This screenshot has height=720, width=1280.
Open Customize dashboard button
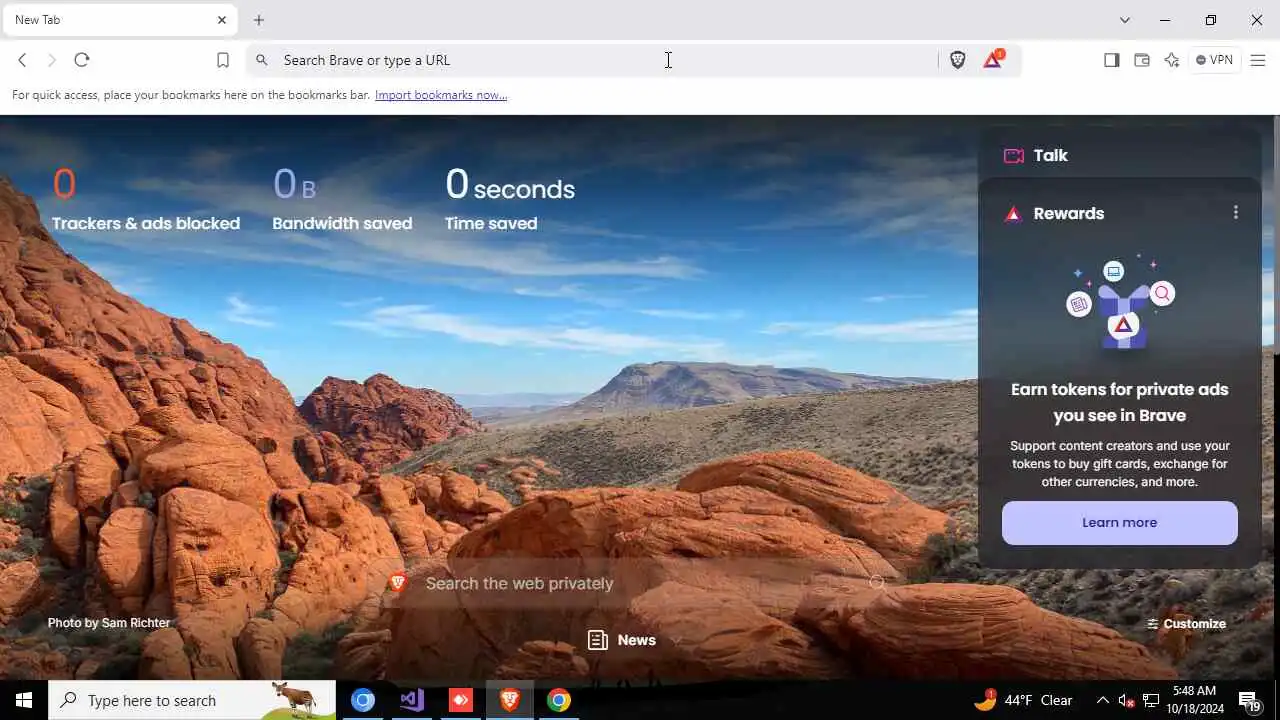[1186, 623]
